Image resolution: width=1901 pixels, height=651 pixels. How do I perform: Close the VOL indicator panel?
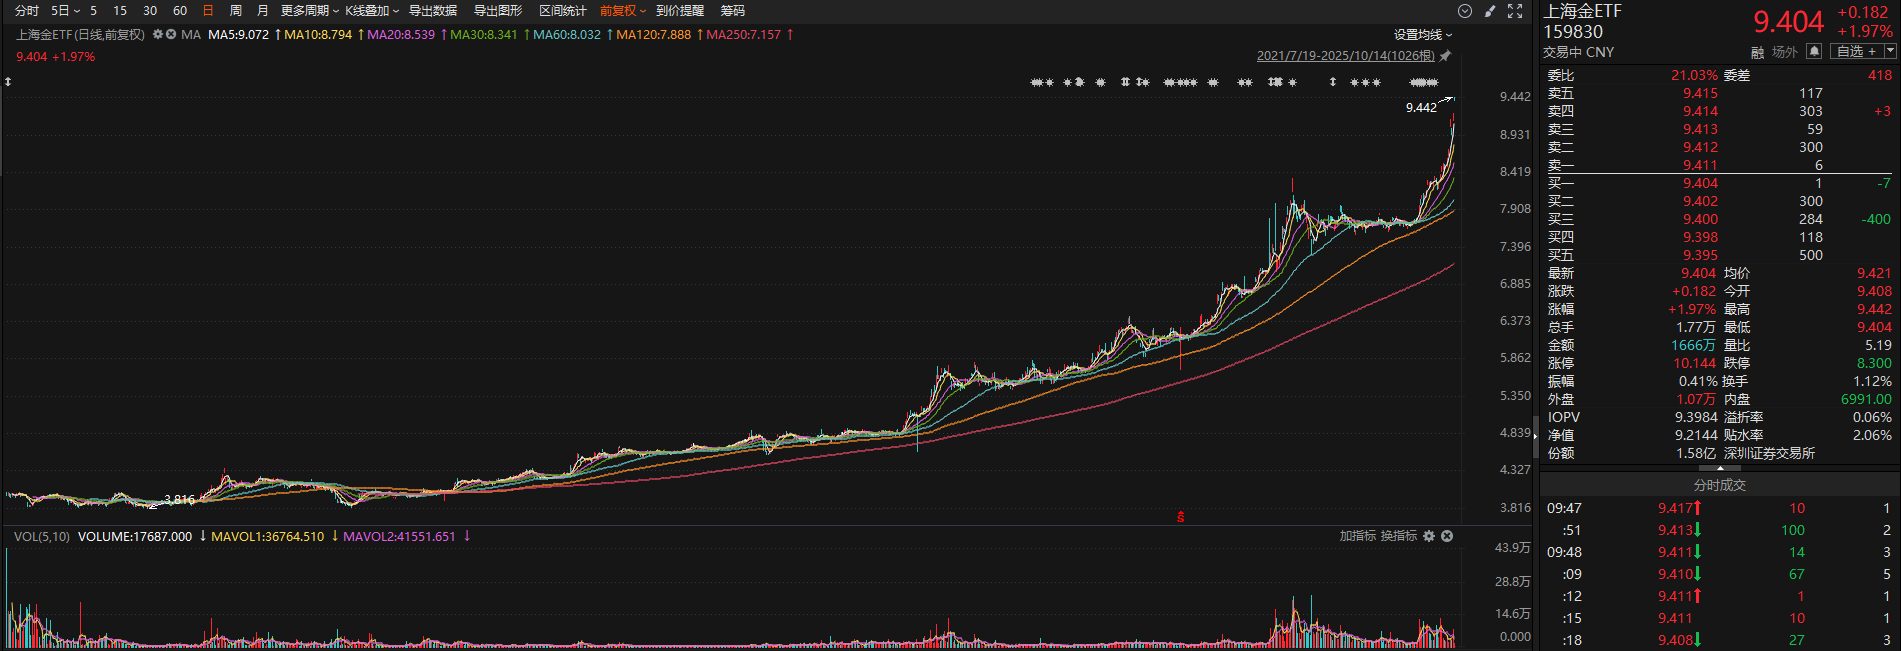1447,536
